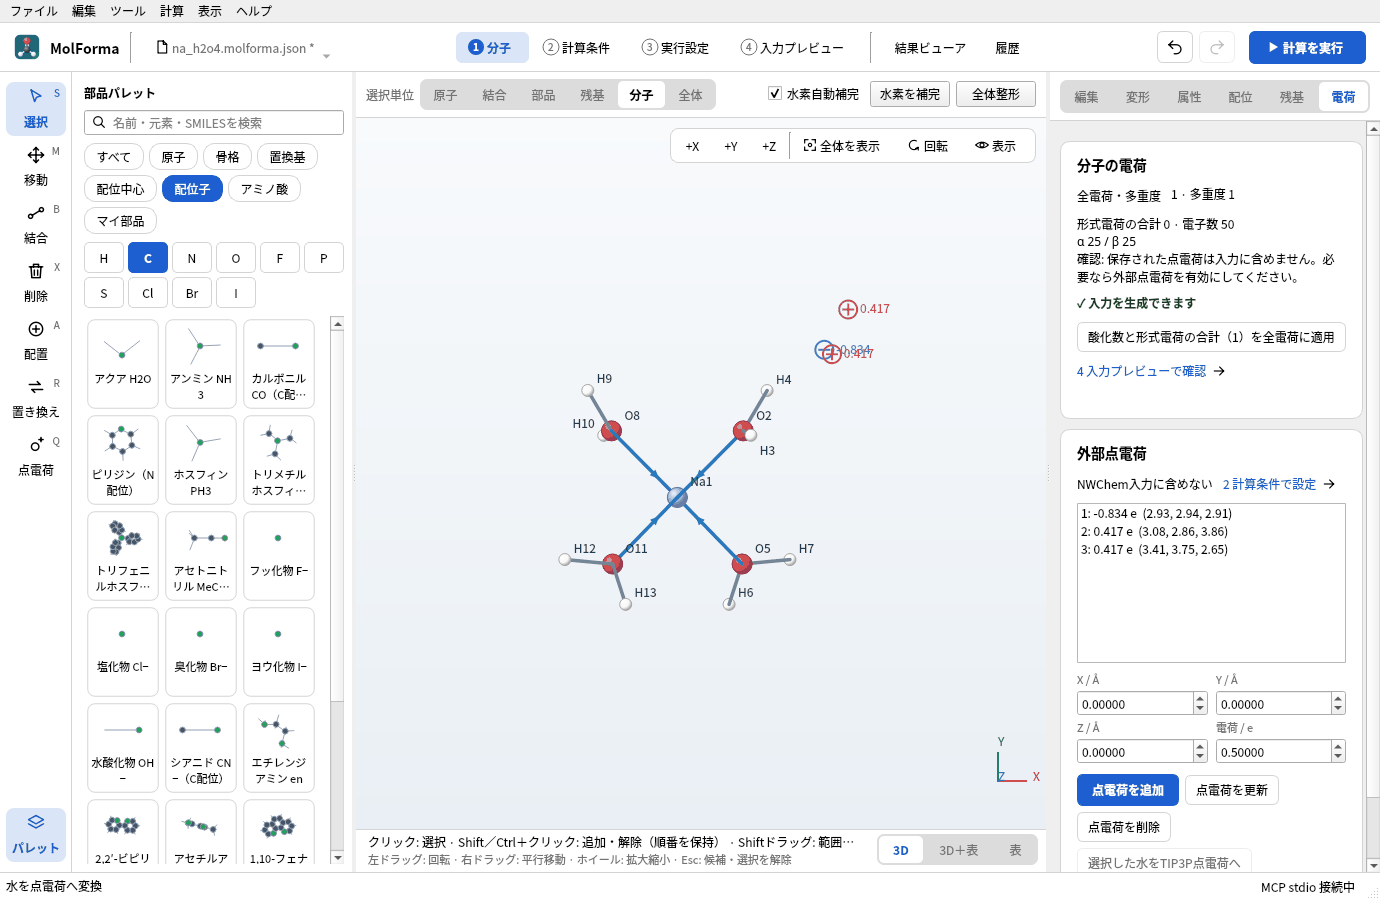The width and height of the screenshot is (1380, 900).
Task: Choose the 結合 (bond) tool
Action: pos(36,224)
